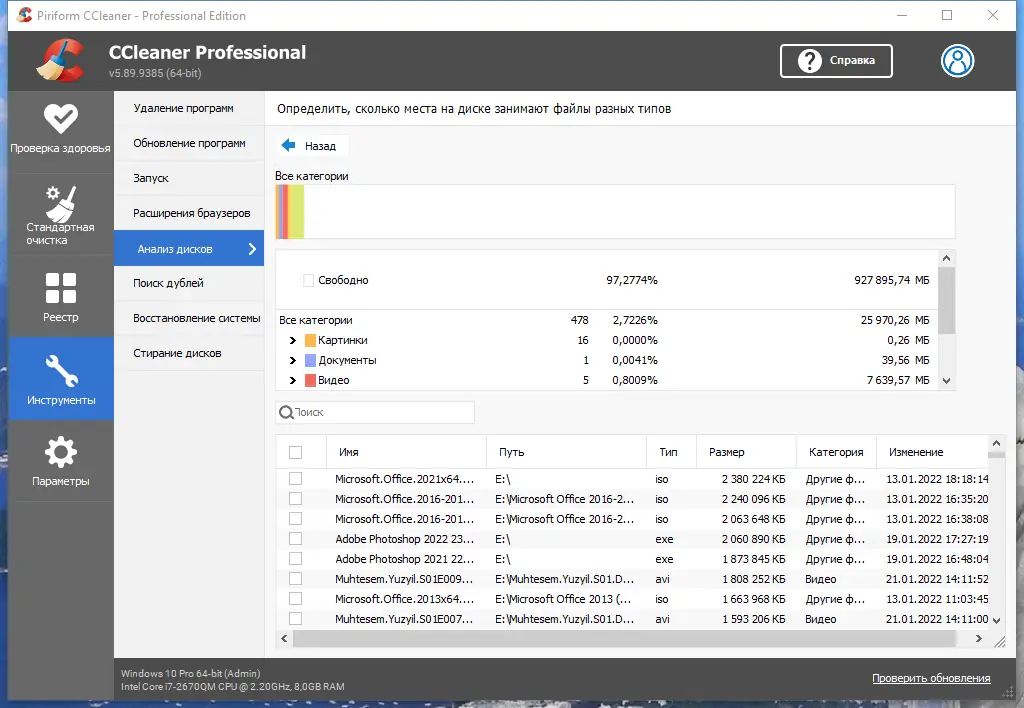Screen dimensions: 1024x708
Task: Check the Adobe Photoshop 2022 file checkbox
Action: [295, 539]
